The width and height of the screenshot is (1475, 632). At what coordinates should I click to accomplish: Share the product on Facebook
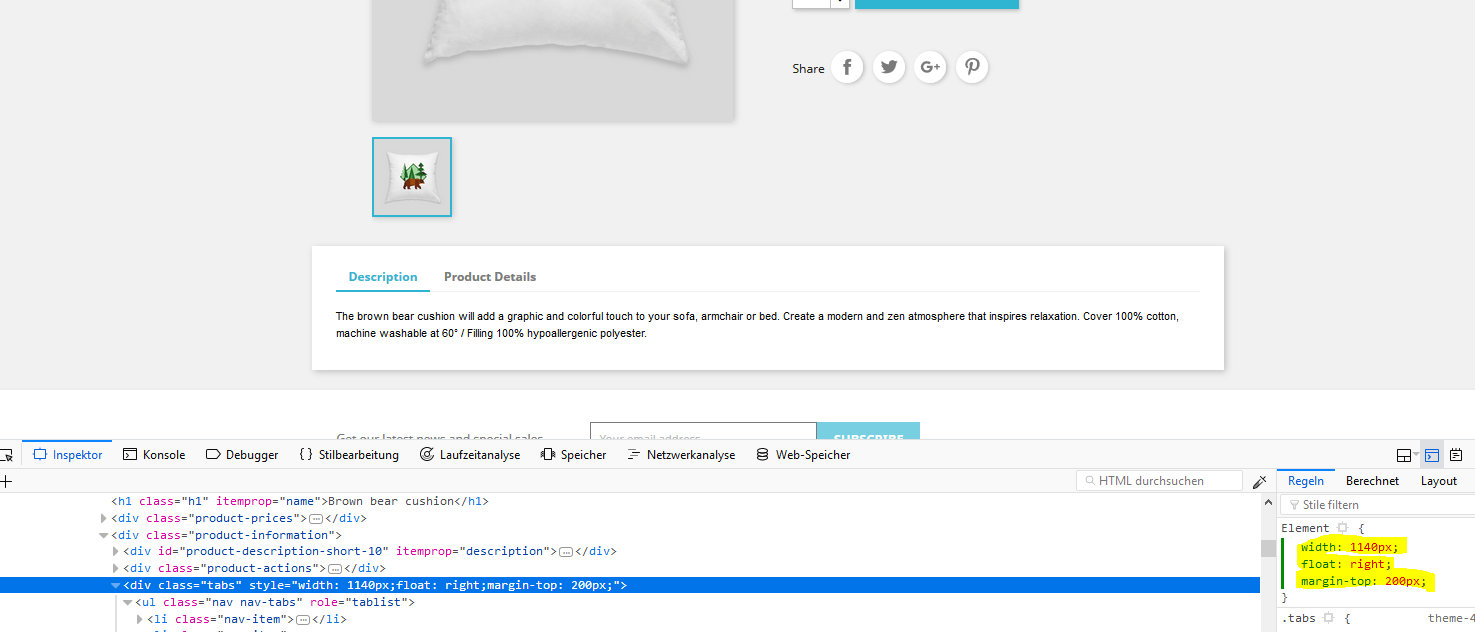(847, 67)
